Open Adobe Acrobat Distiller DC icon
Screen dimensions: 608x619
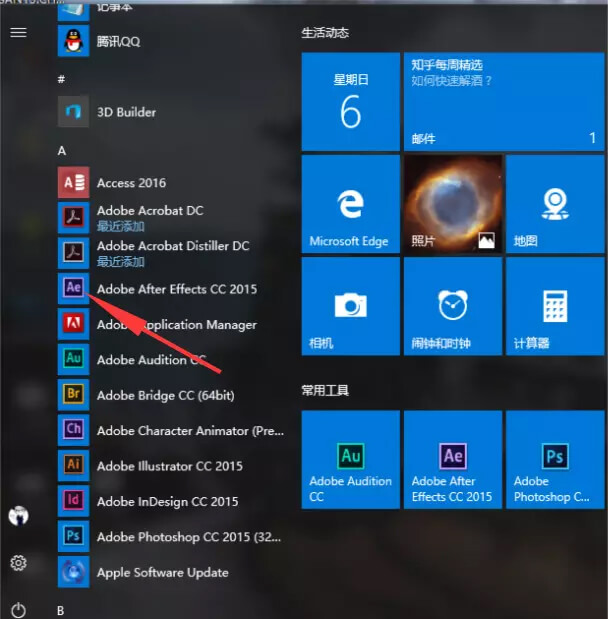(73, 253)
